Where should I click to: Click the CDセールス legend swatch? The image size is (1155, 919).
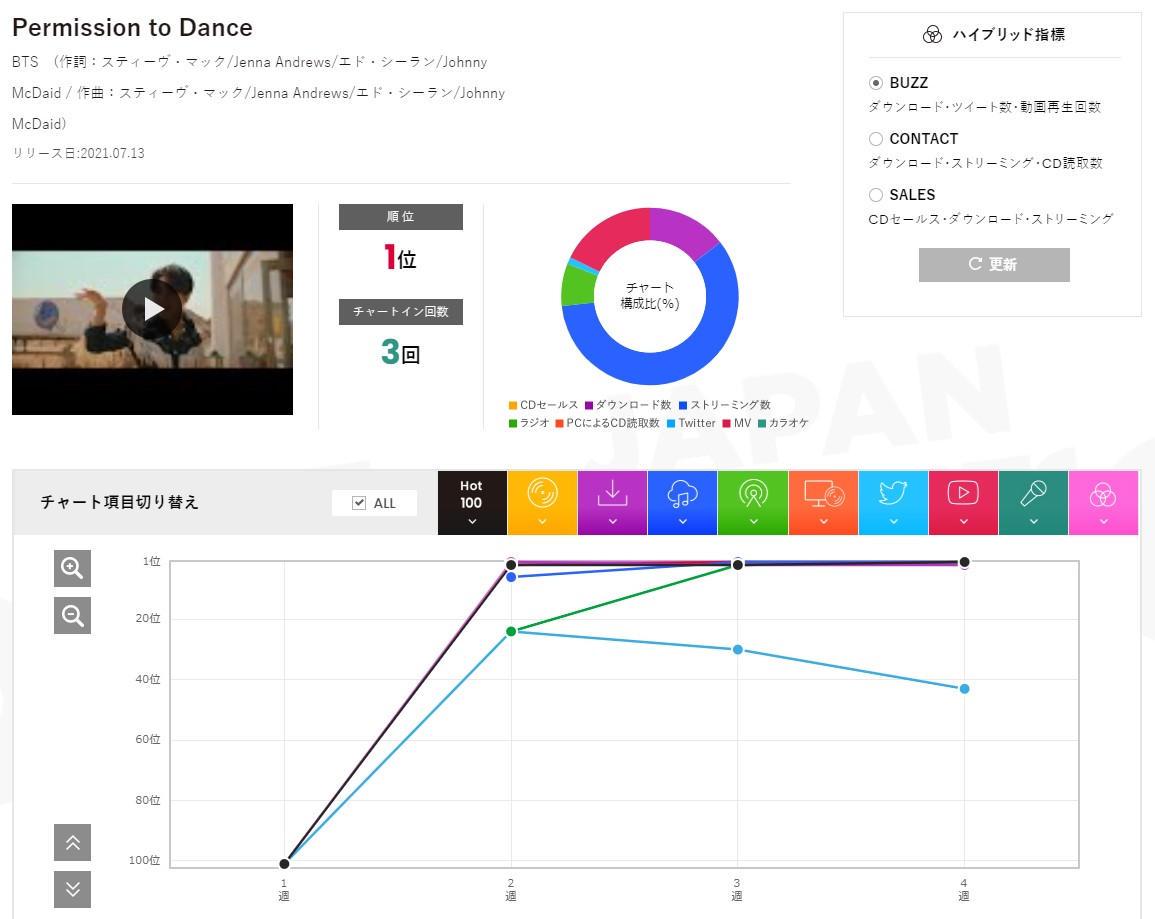(x=513, y=405)
